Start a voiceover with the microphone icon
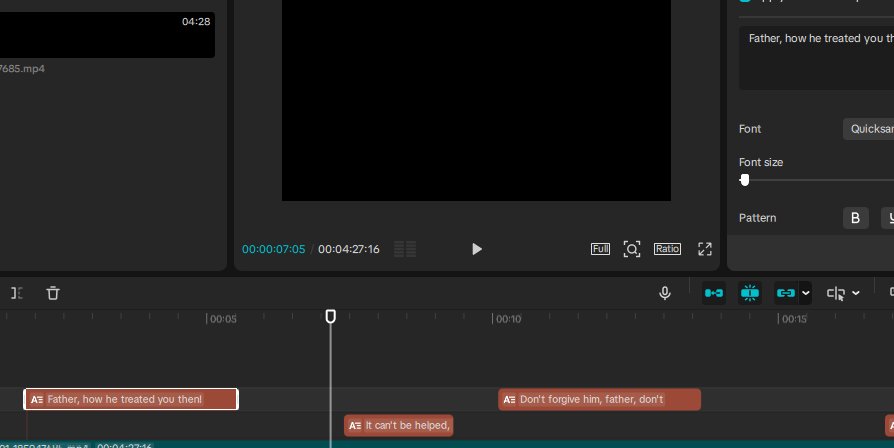Viewport: 894px width, 448px height. (665, 293)
